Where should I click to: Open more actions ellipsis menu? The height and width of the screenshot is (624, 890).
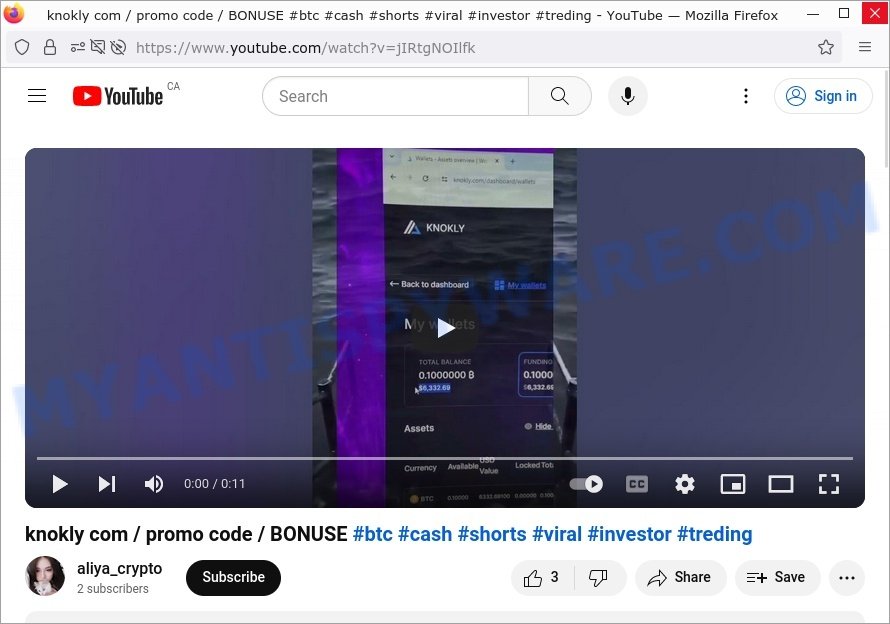pos(847,578)
